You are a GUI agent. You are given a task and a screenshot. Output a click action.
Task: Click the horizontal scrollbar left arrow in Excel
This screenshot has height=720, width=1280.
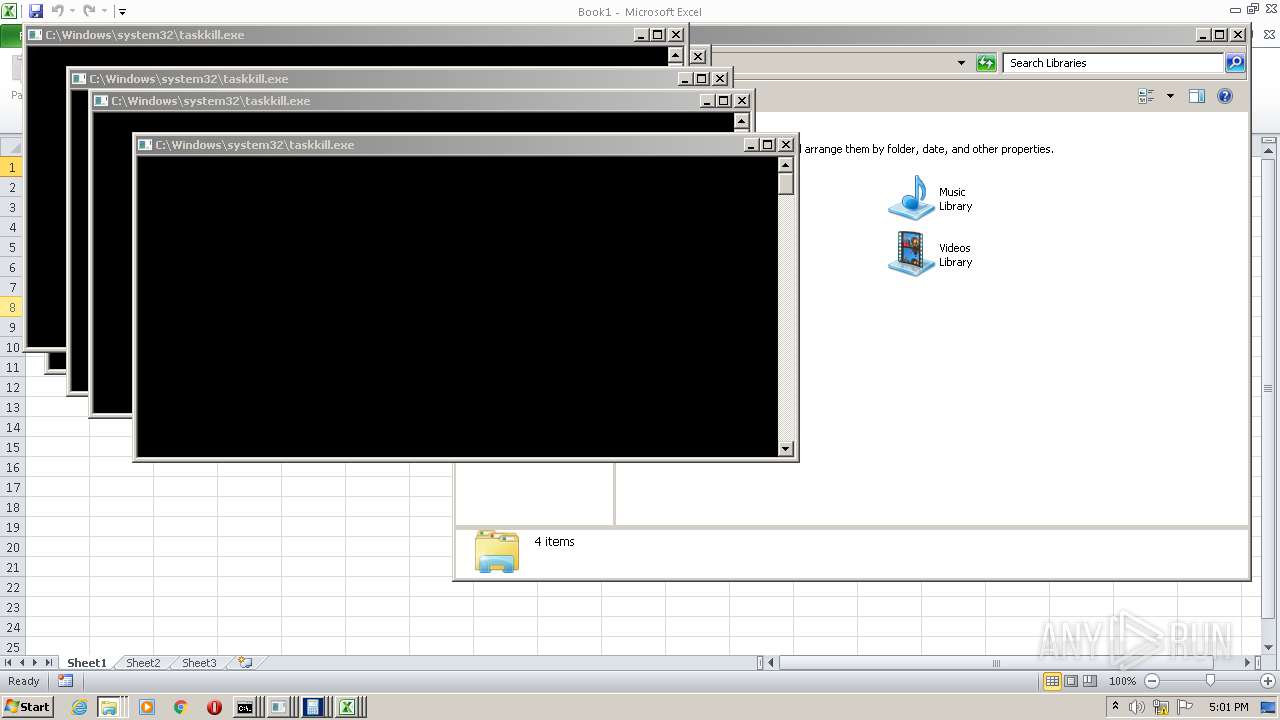click(x=772, y=663)
